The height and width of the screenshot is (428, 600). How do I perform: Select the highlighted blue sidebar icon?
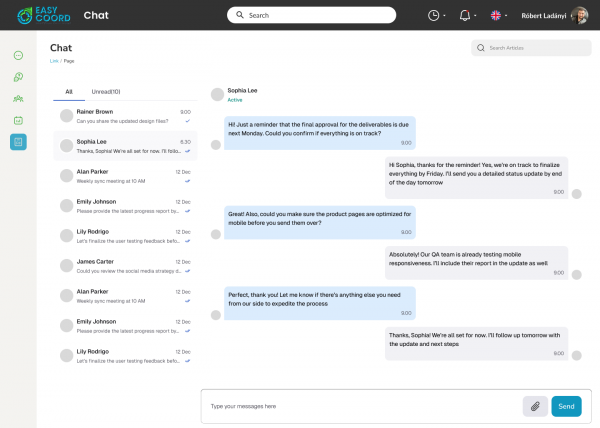(18, 142)
